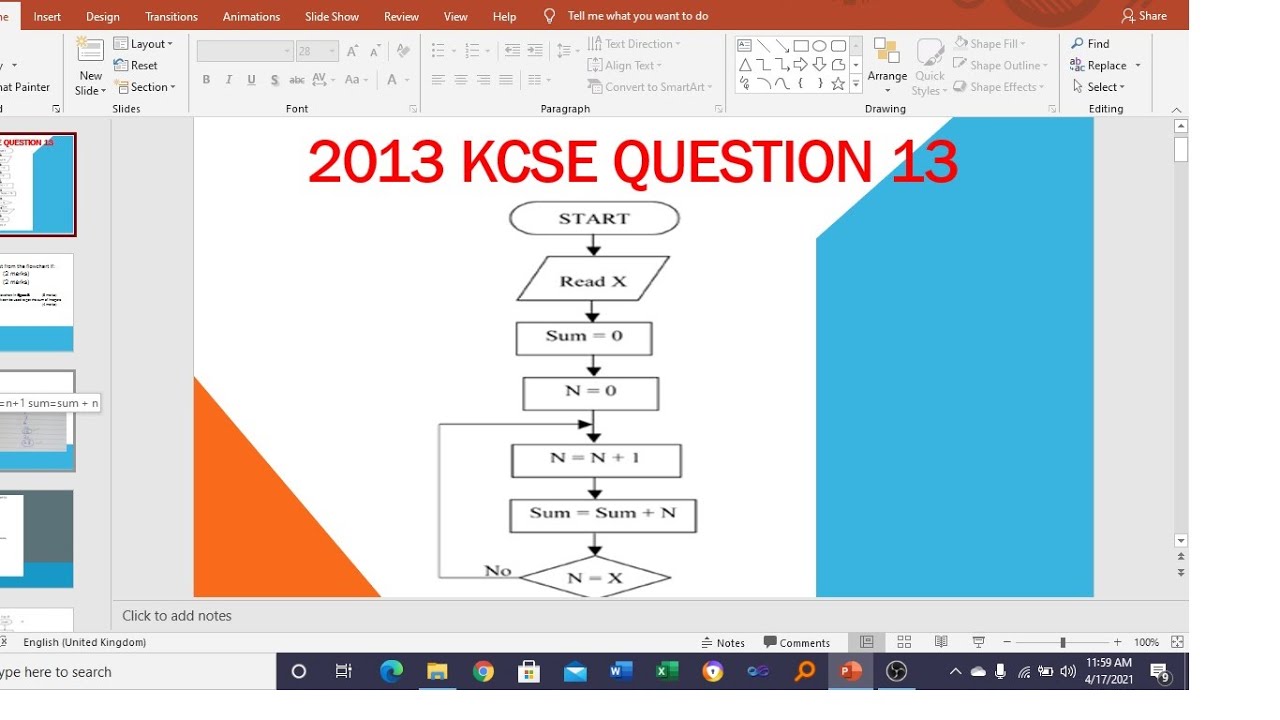The width and height of the screenshot is (1280, 720).
Task: Click the Decrease List Level icon
Action: [512, 50]
